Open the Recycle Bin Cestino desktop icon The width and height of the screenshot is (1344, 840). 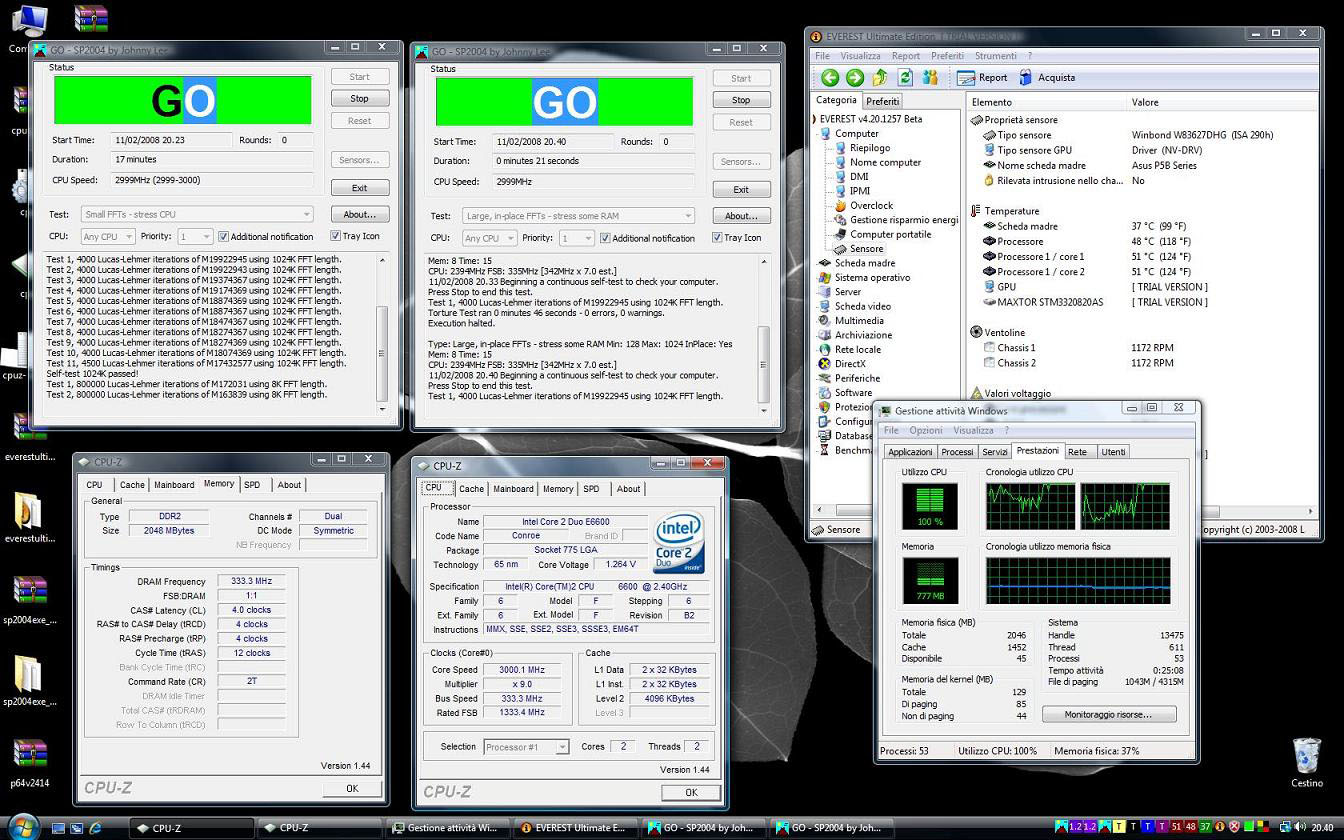click(x=1306, y=763)
